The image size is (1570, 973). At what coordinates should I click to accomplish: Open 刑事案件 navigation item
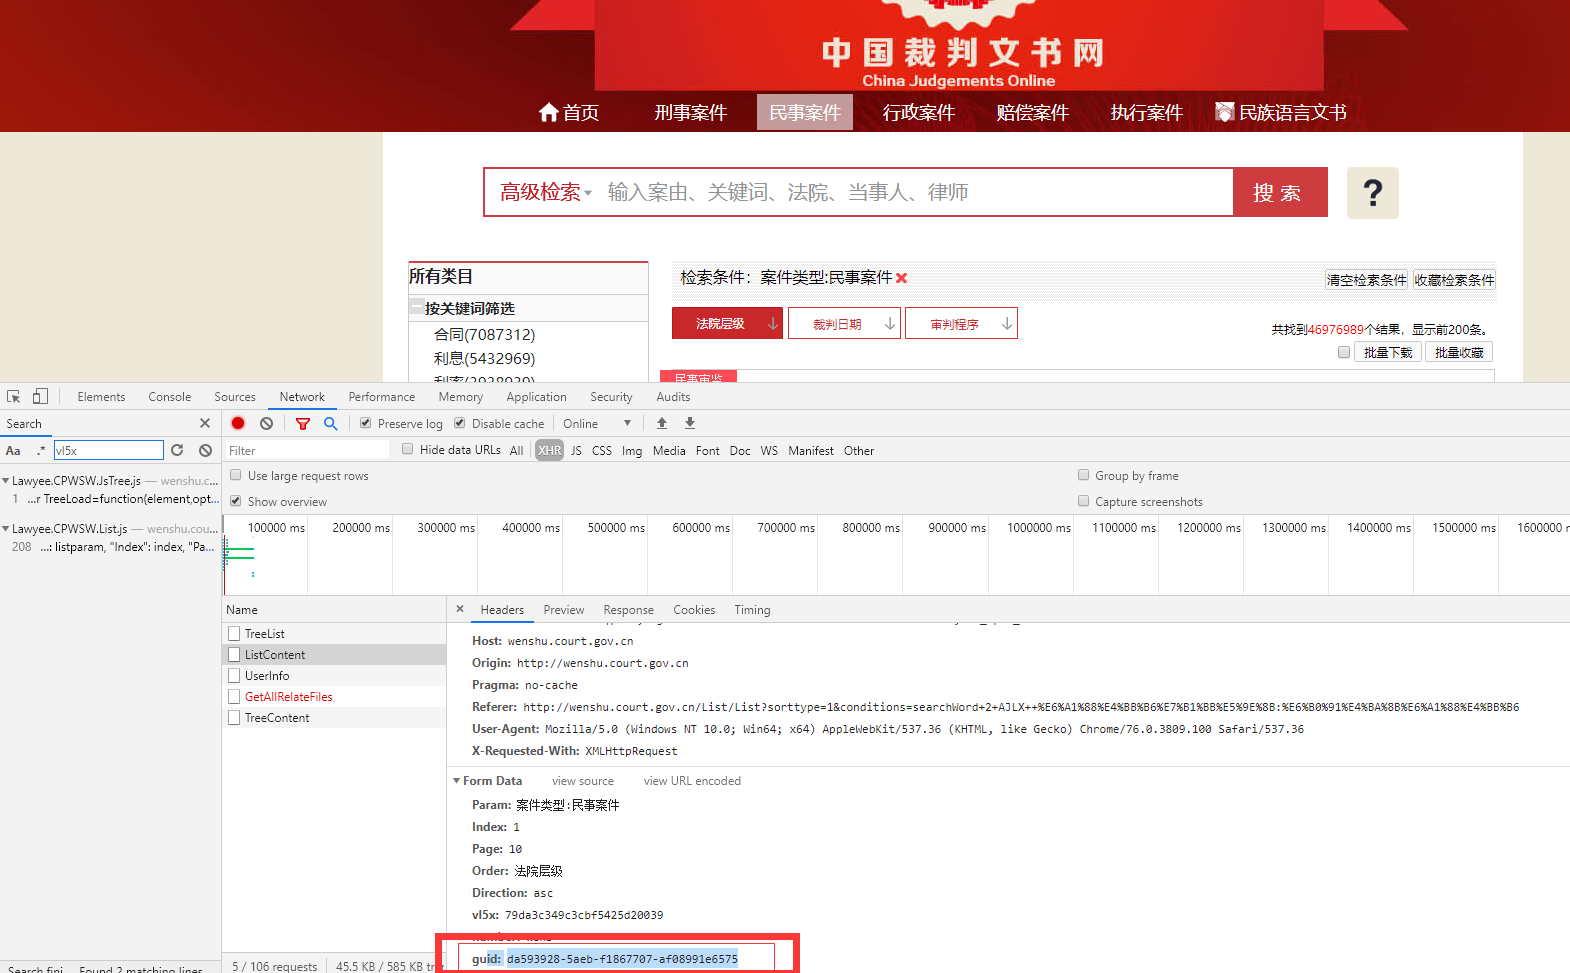coord(690,112)
